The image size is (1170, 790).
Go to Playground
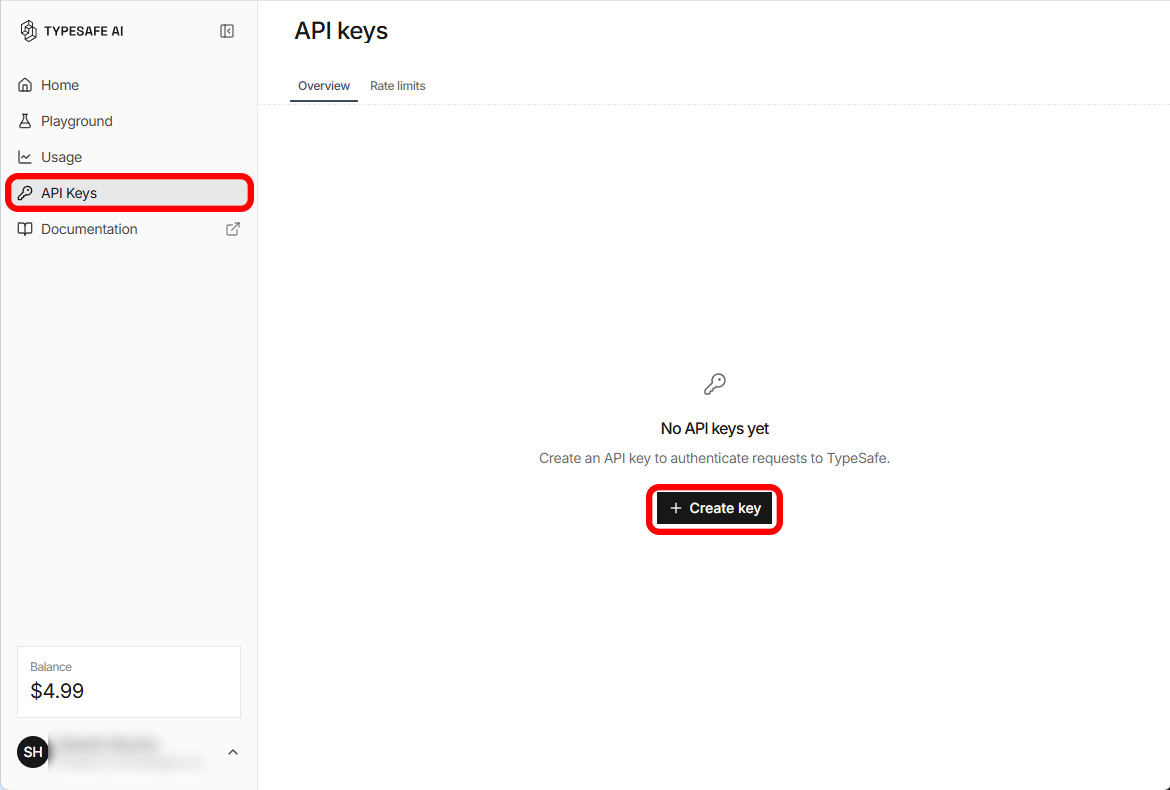[x=129, y=121]
